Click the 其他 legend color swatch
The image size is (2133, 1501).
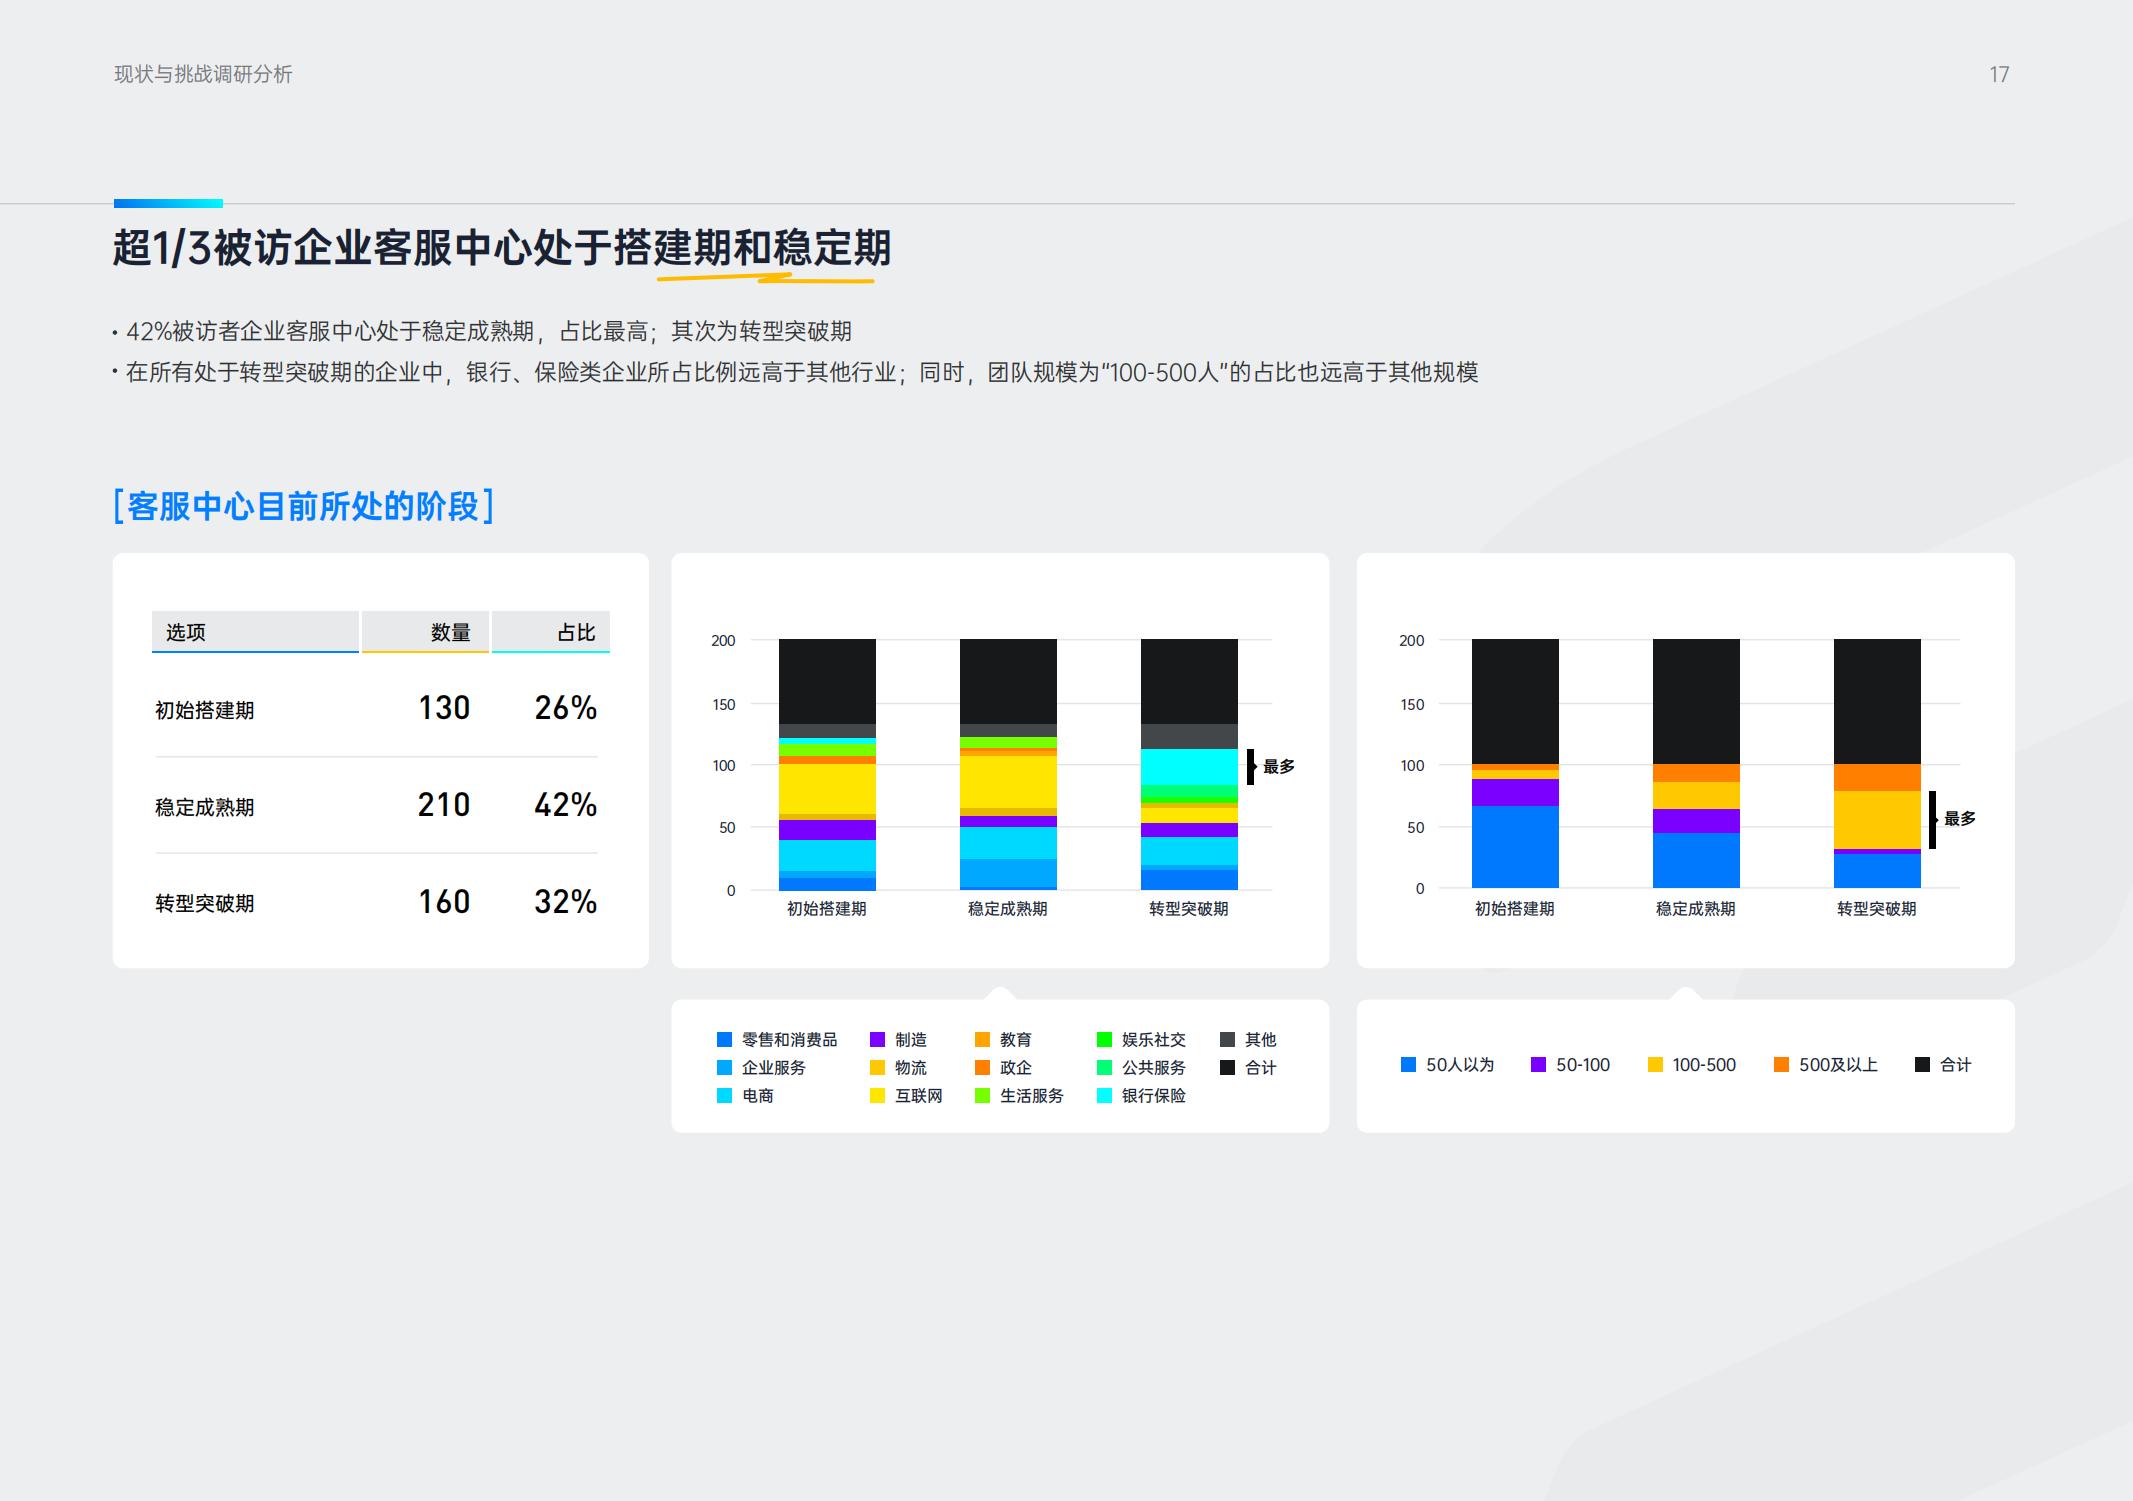pos(1228,1040)
